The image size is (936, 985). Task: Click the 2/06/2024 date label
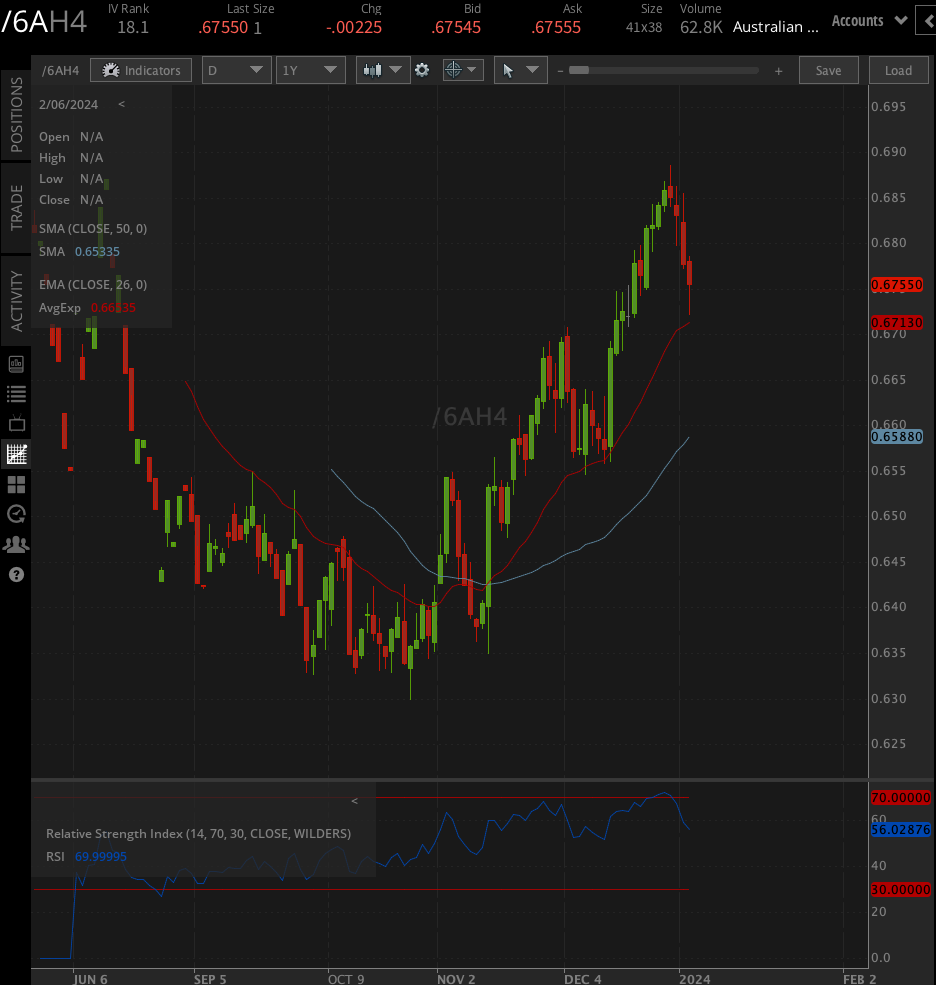pos(68,104)
